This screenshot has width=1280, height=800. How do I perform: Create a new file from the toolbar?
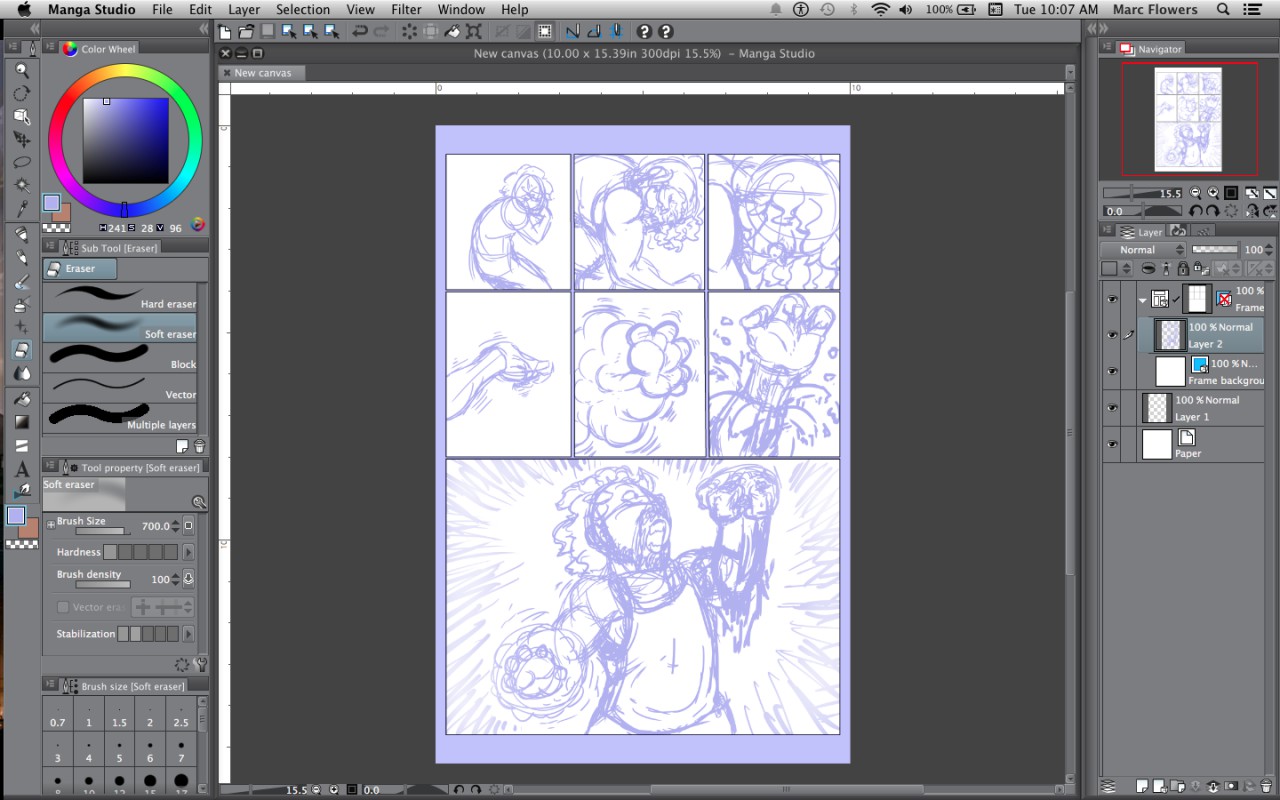[226, 32]
